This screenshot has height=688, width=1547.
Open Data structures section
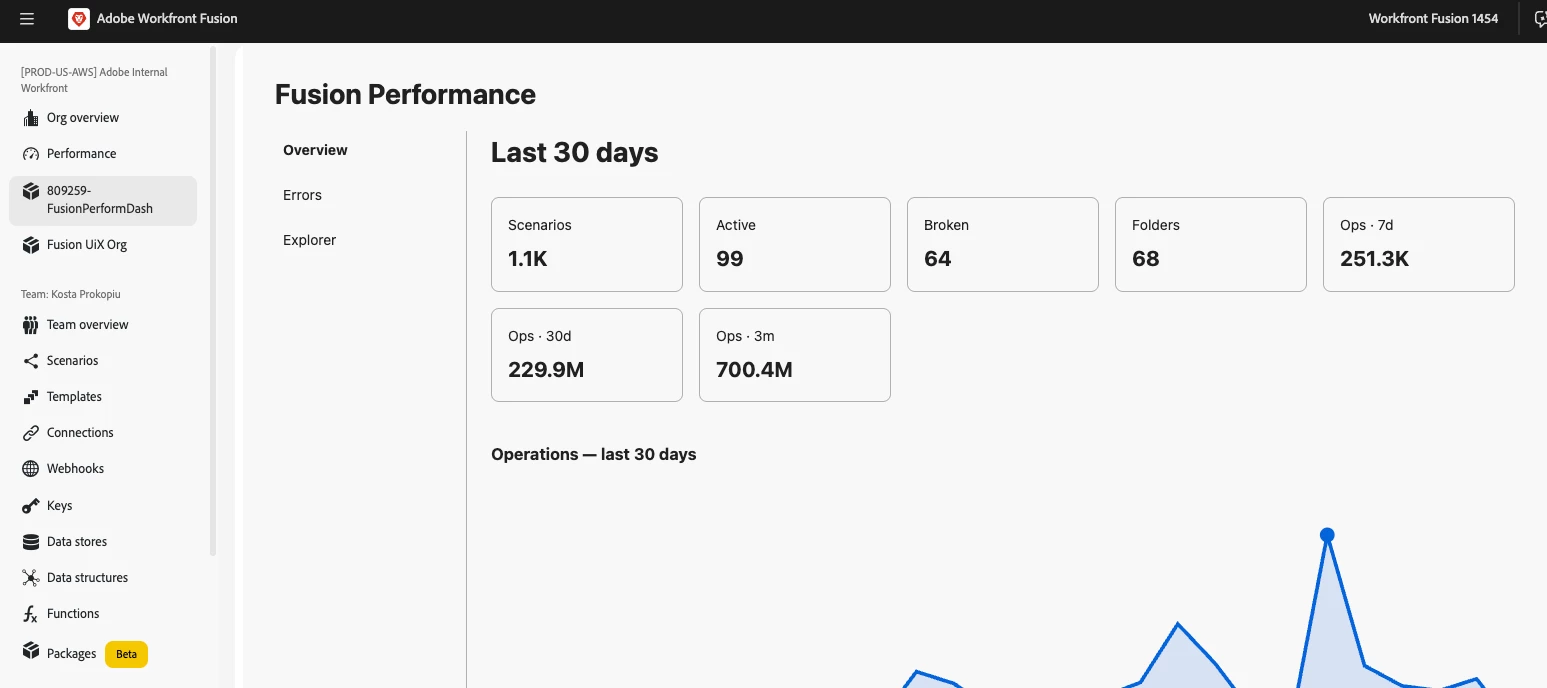(x=87, y=578)
